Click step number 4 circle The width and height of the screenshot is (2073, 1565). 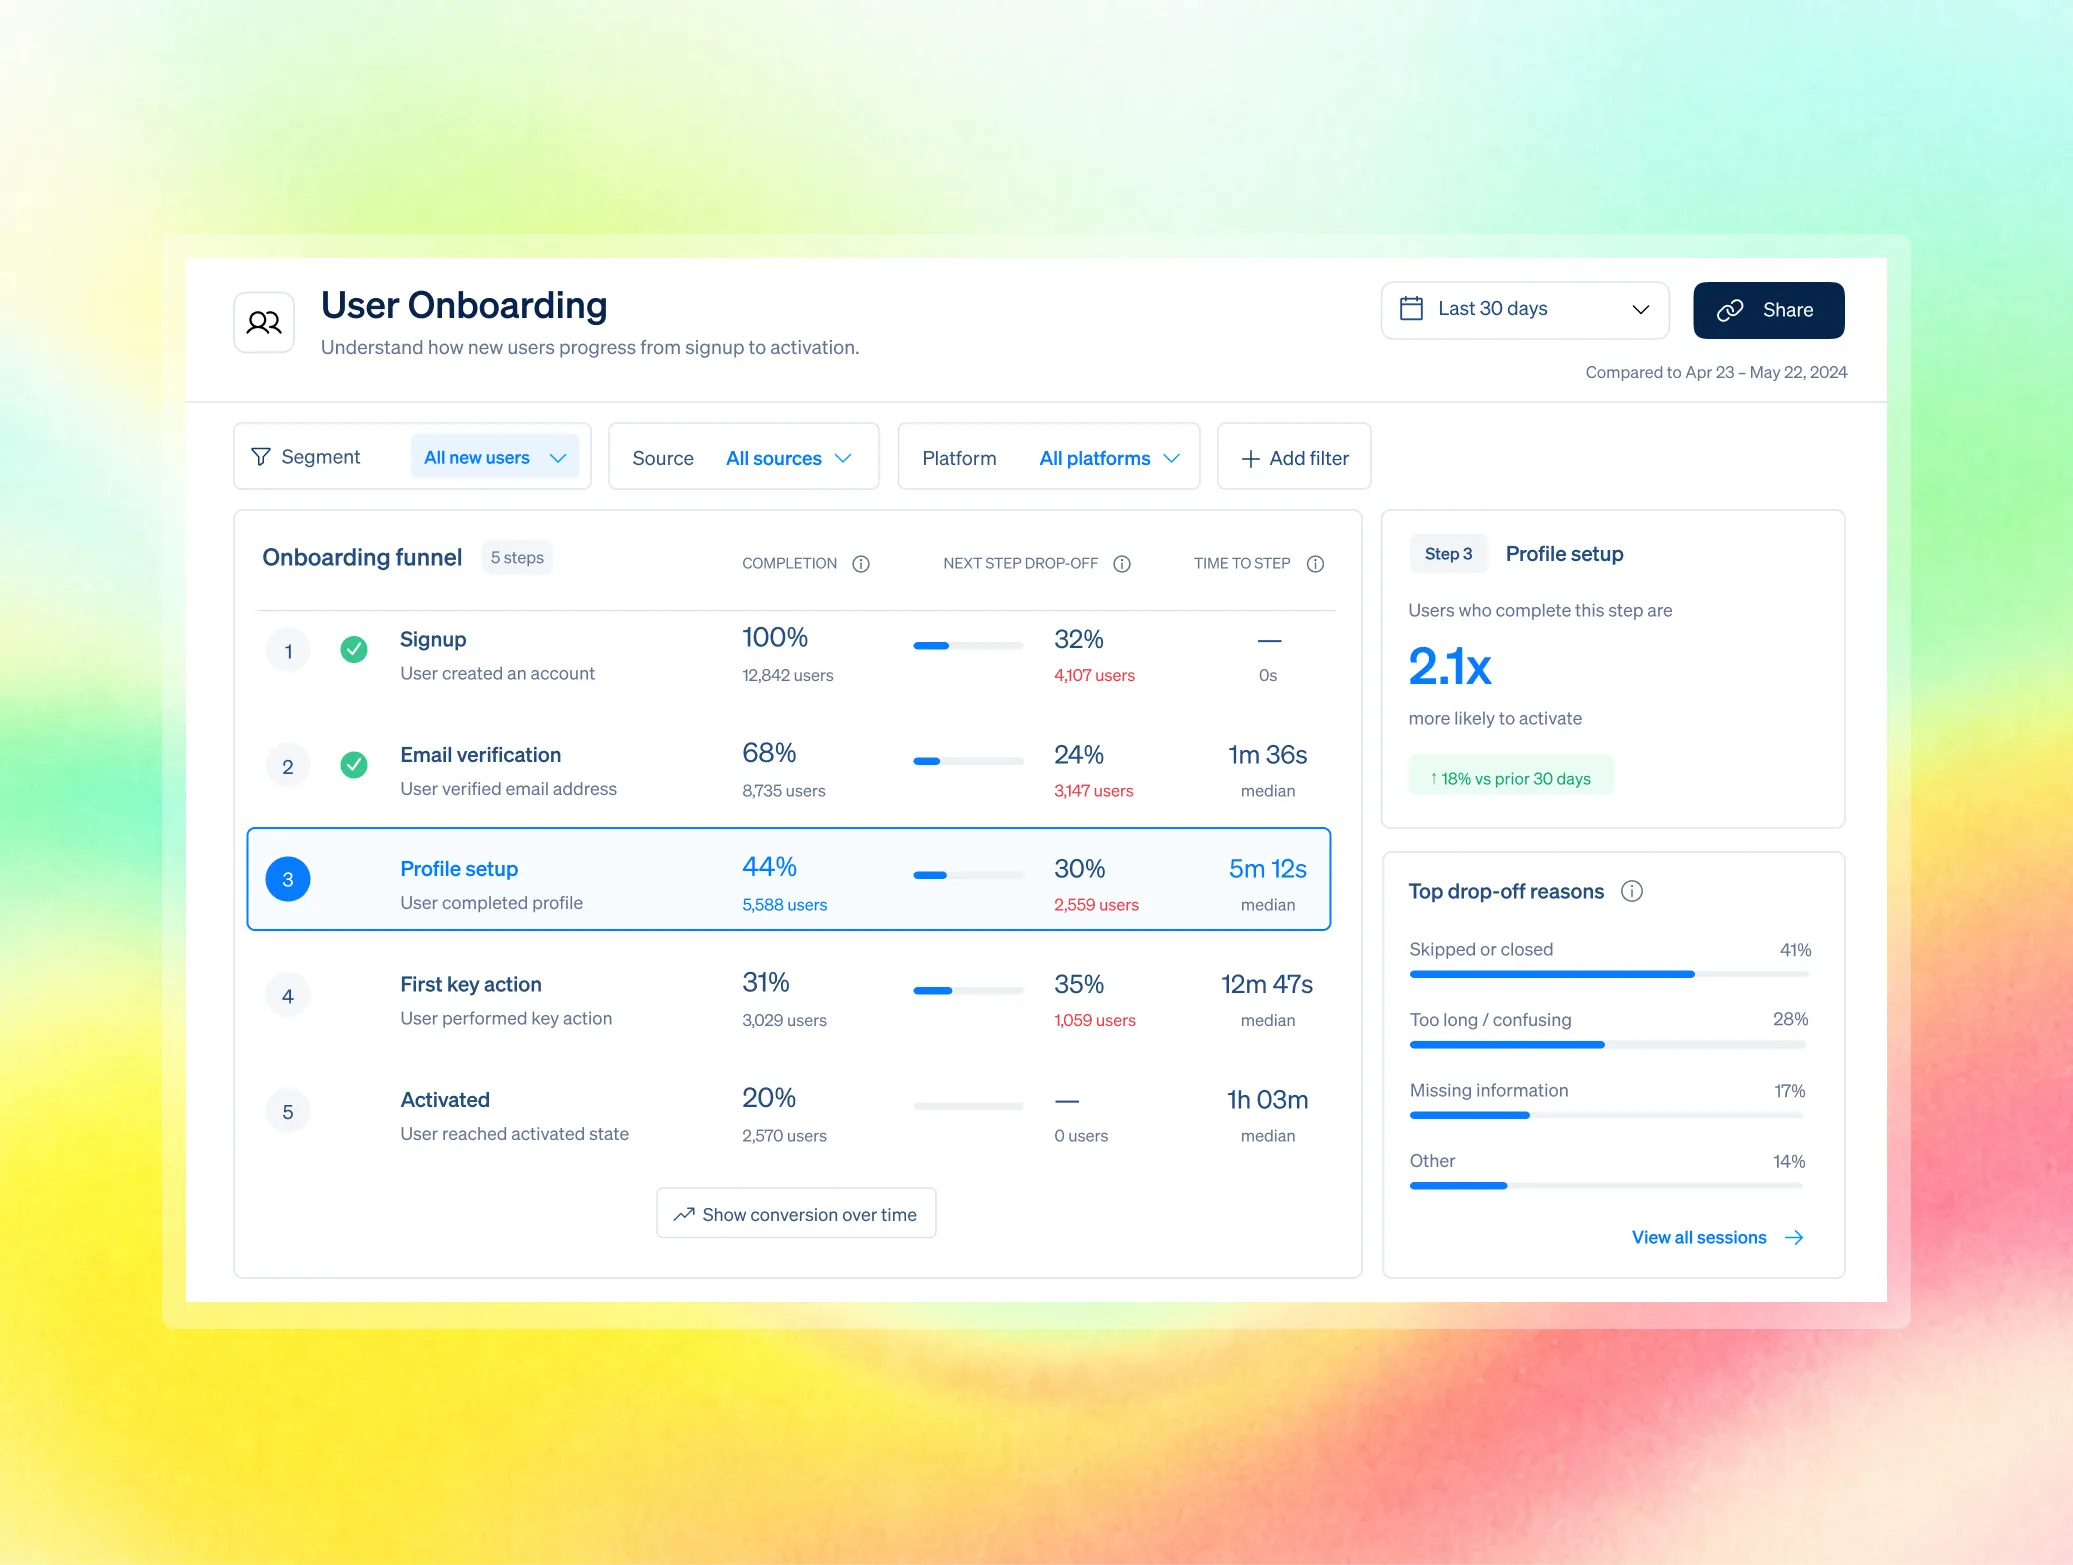point(288,996)
